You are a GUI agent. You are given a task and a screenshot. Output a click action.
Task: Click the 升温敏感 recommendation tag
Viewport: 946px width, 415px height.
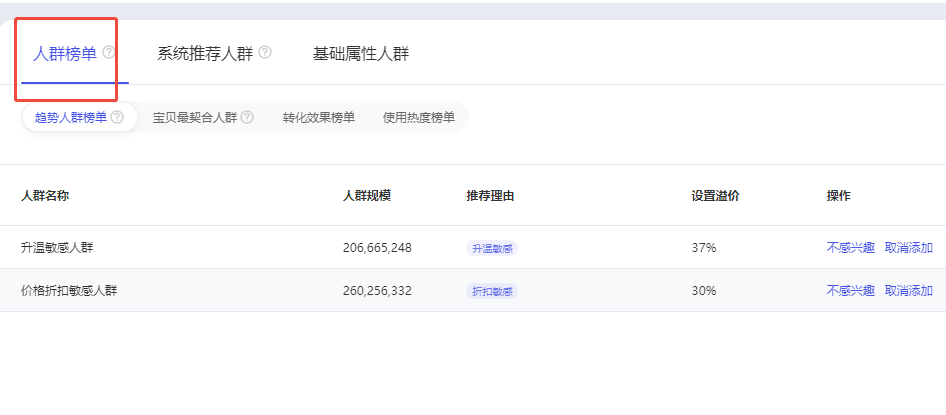492,248
